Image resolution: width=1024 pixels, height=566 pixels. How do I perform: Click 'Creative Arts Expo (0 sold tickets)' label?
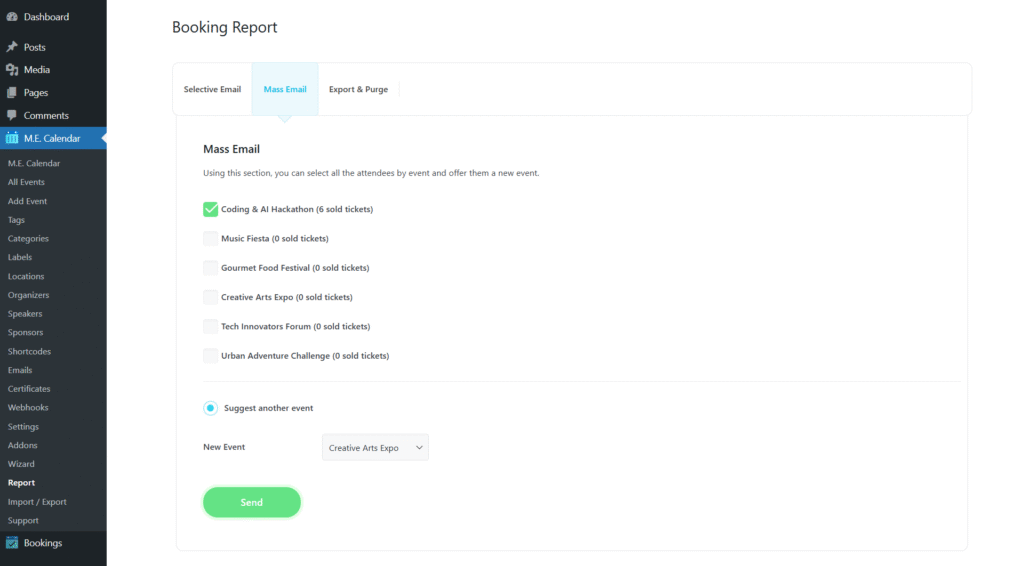287,297
